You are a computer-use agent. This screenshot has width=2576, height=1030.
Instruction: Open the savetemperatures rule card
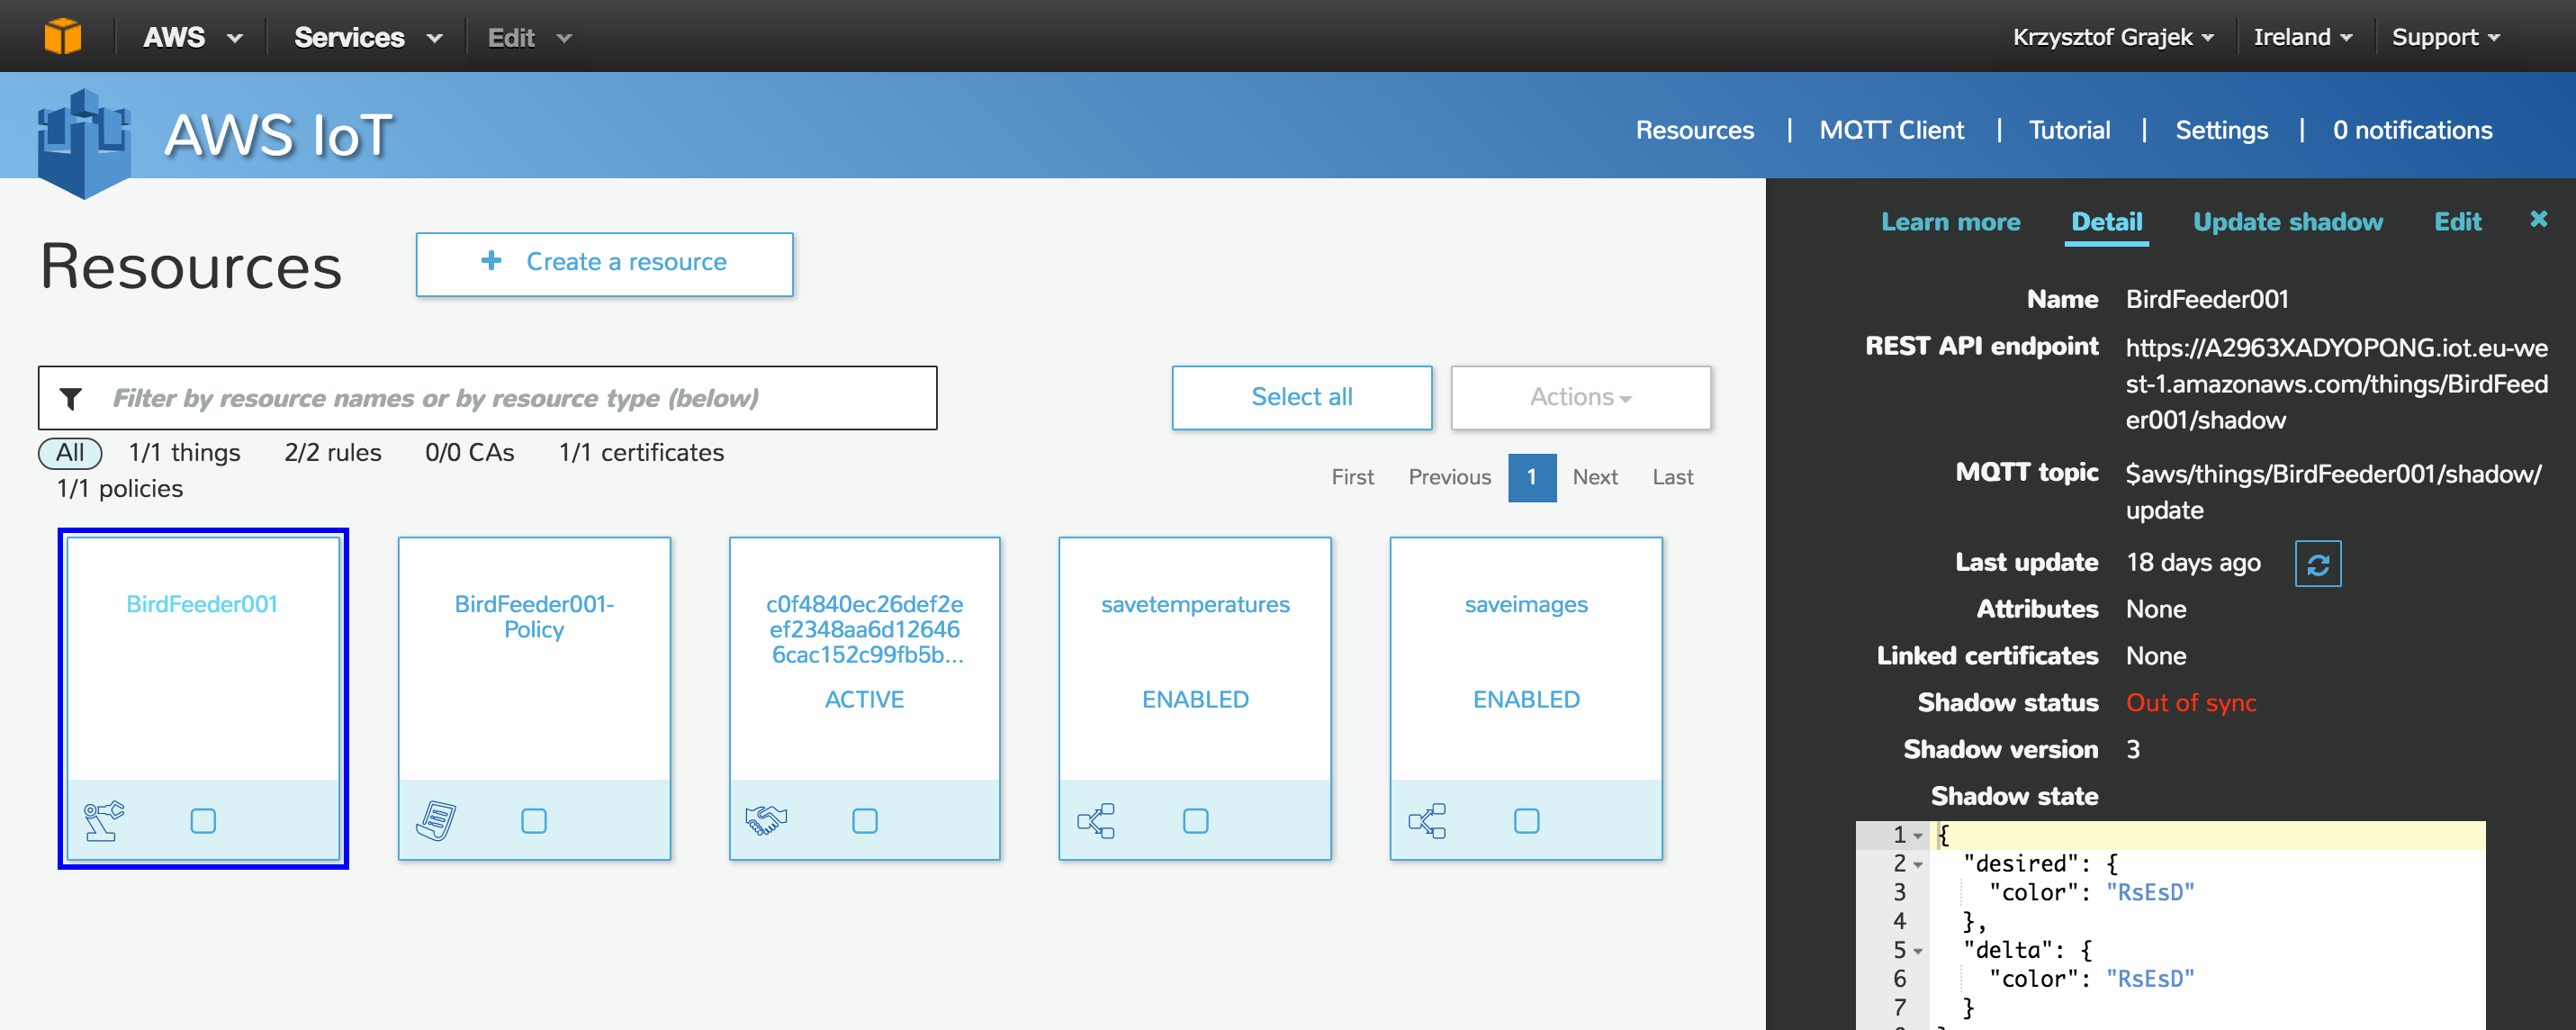pos(1195,698)
